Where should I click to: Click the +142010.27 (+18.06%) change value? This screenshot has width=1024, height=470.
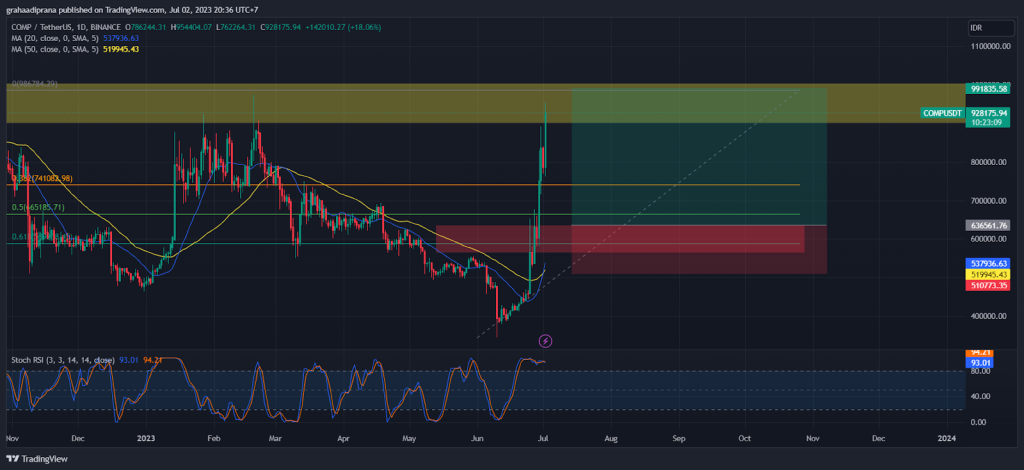pyautogui.click(x=344, y=27)
